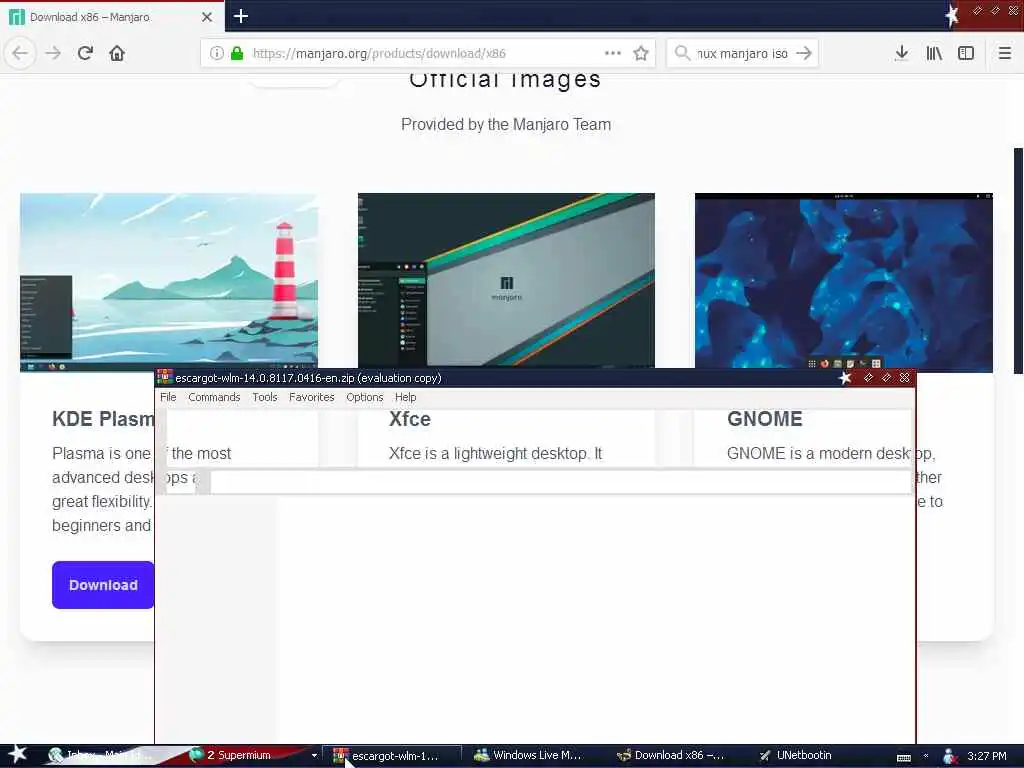This screenshot has height=768, width=1024.
Task: Switch to Download x86 Firefox taskbar button
Action: (671, 755)
